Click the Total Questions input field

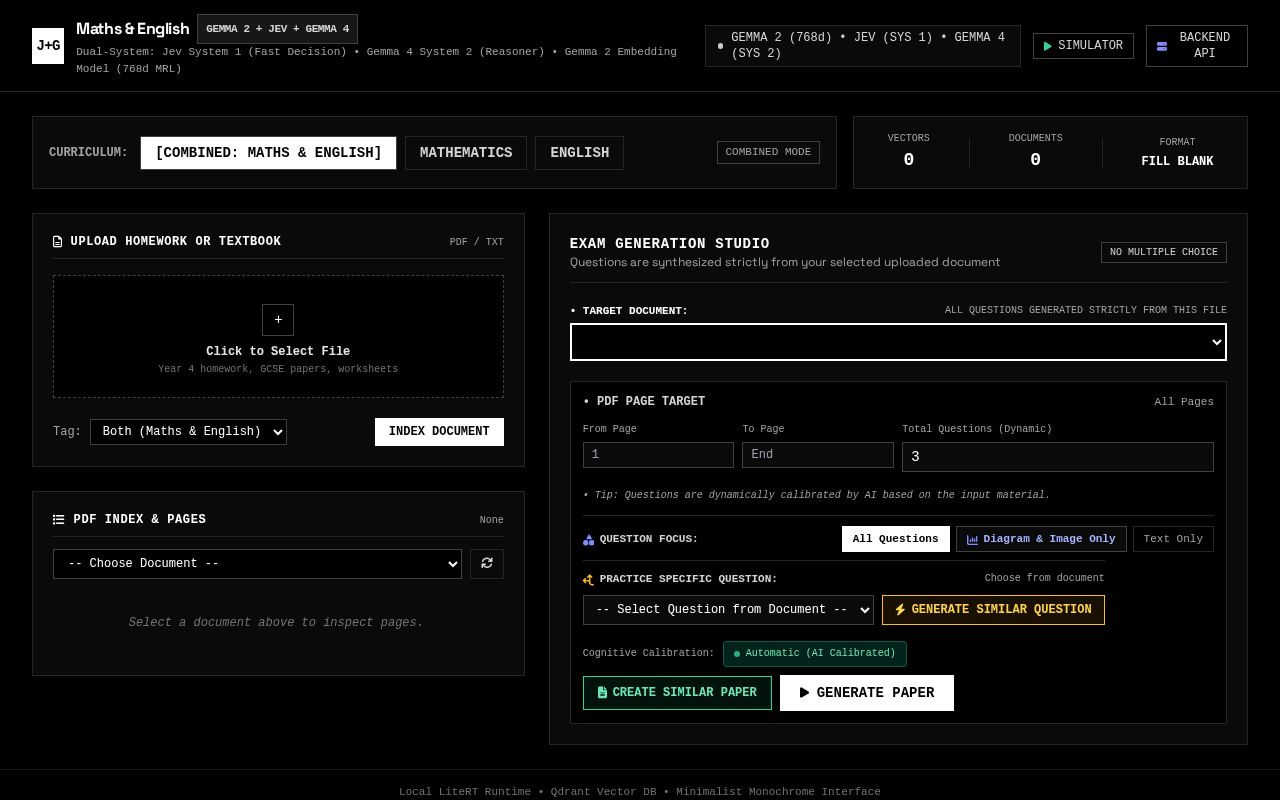(1057, 457)
